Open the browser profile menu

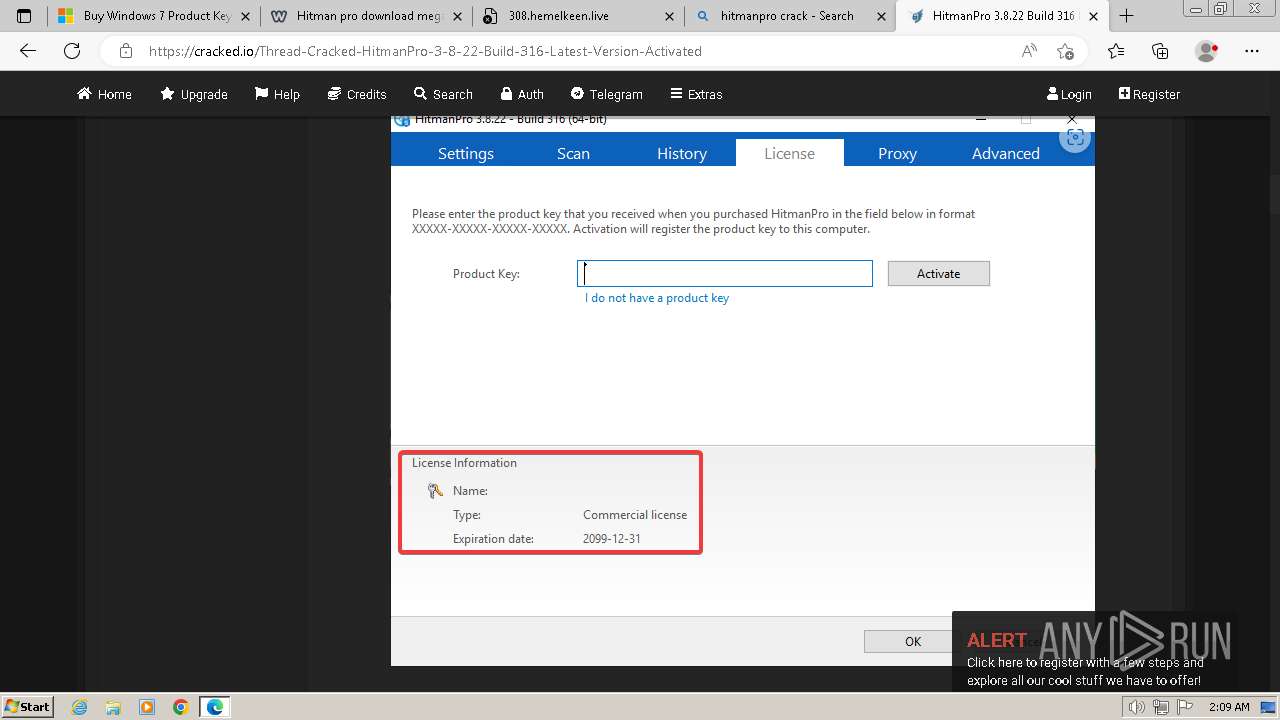click(x=1206, y=51)
